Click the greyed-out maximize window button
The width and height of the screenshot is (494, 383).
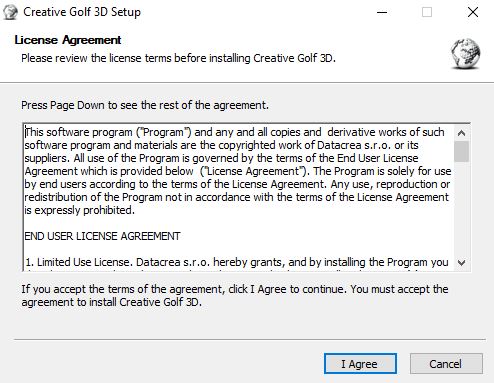(427, 12)
